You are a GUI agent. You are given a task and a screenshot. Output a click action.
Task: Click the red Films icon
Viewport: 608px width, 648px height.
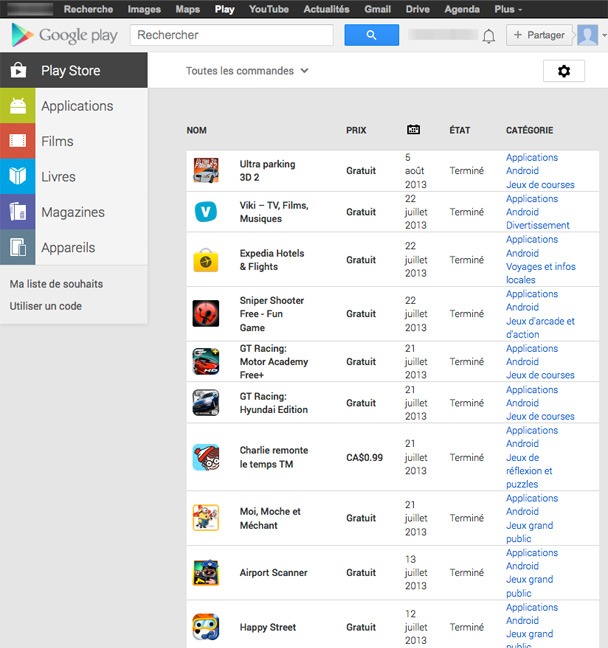(18, 141)
